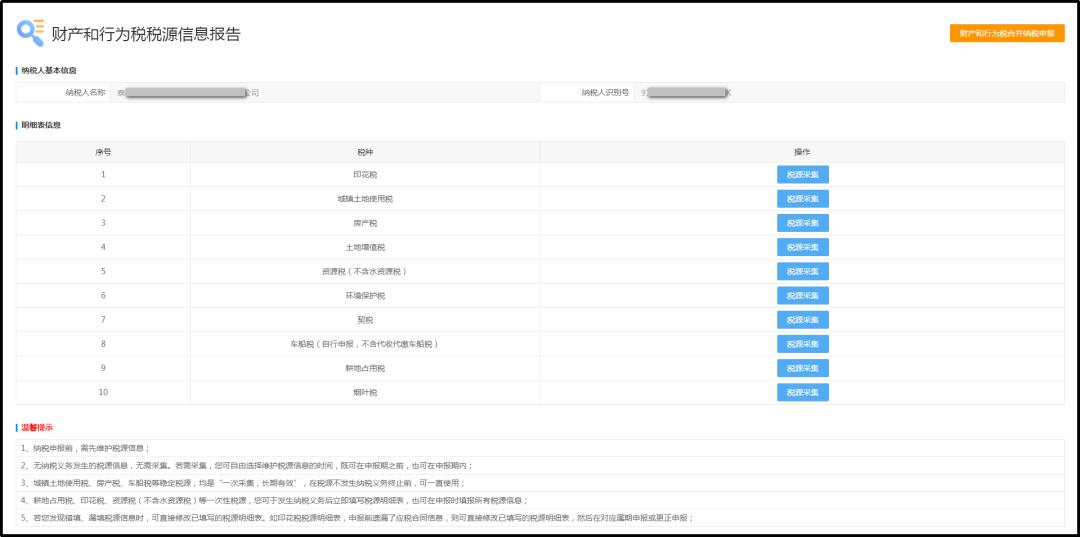The height and width of the screenshot is (537, 1080).
Task: Select the 印花税 tax name cell
Action: 365,175
